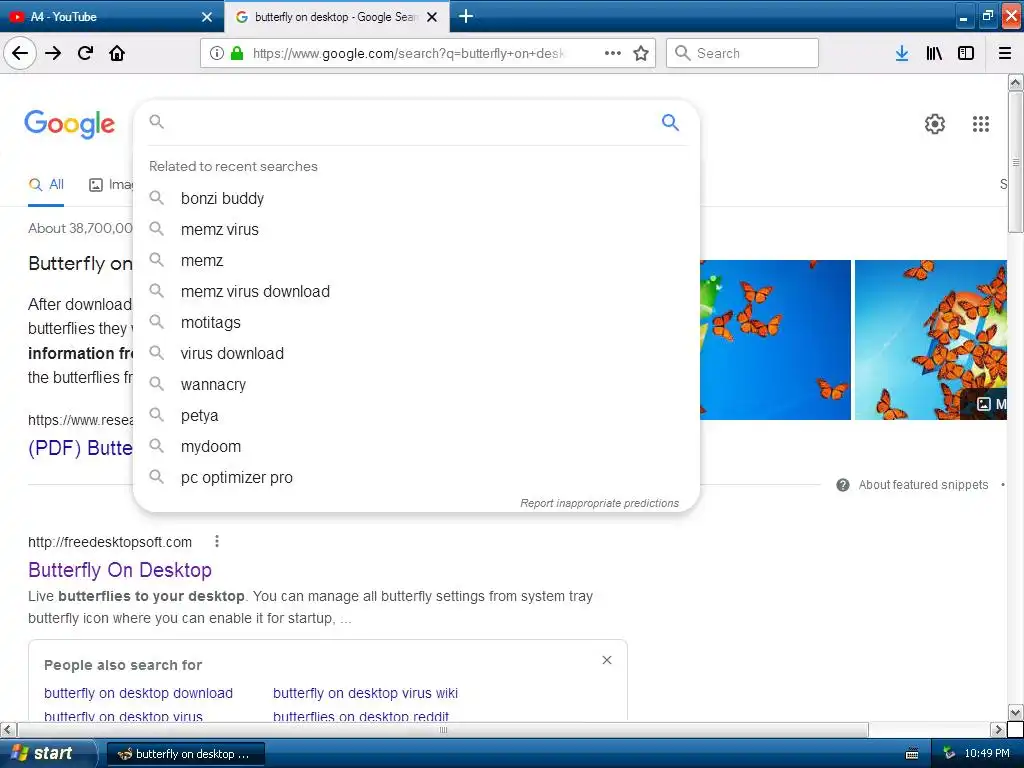Click the Google logo

pos(69,123)
